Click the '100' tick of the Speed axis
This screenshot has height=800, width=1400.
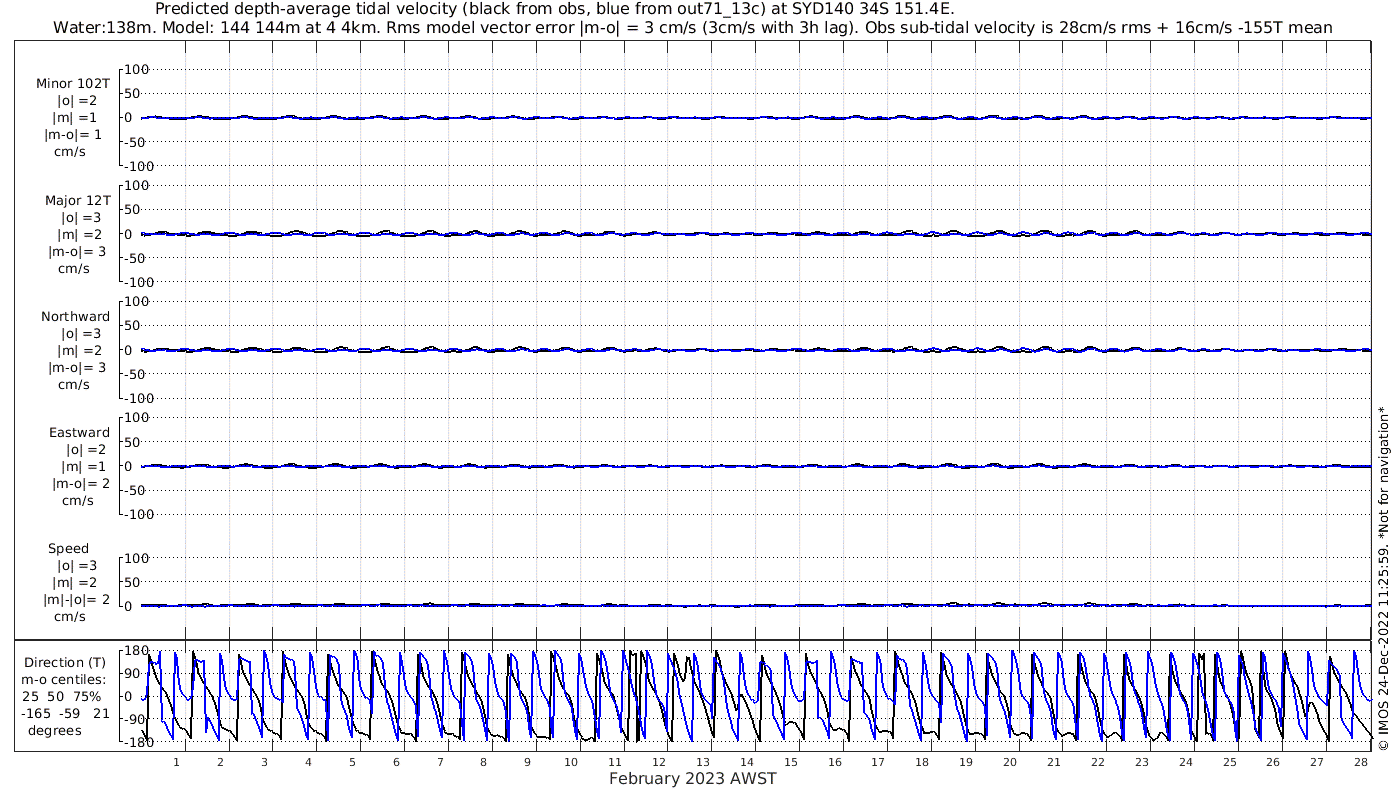[136, 558]
